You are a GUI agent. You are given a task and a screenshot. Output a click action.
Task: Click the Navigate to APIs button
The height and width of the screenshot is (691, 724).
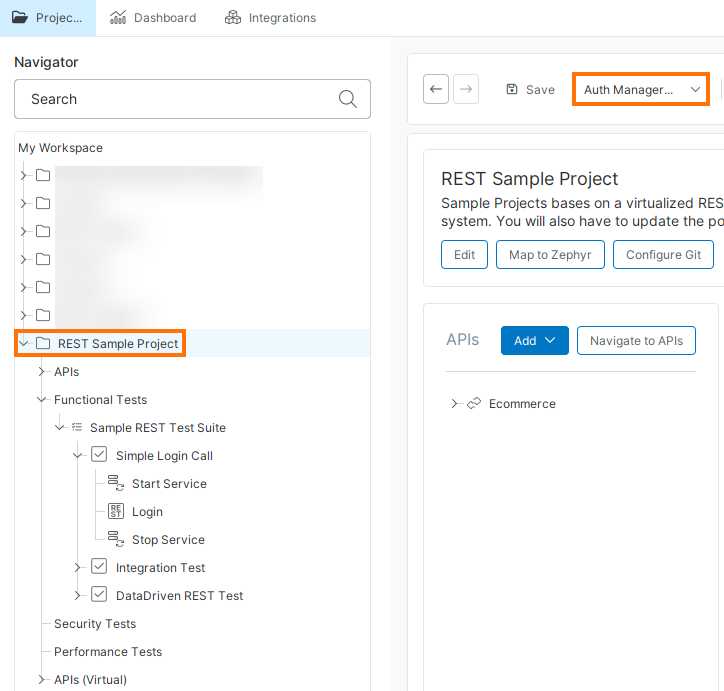(x=636, y=341)
